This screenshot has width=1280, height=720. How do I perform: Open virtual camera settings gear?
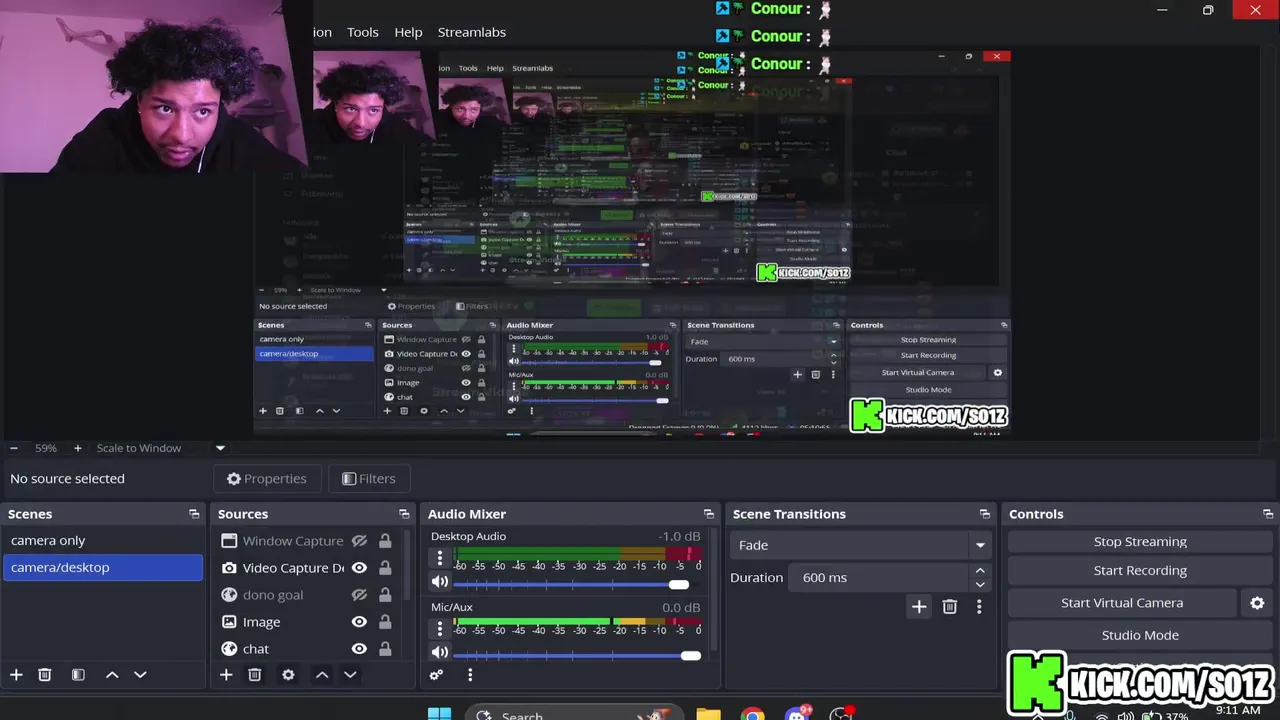1257,603
